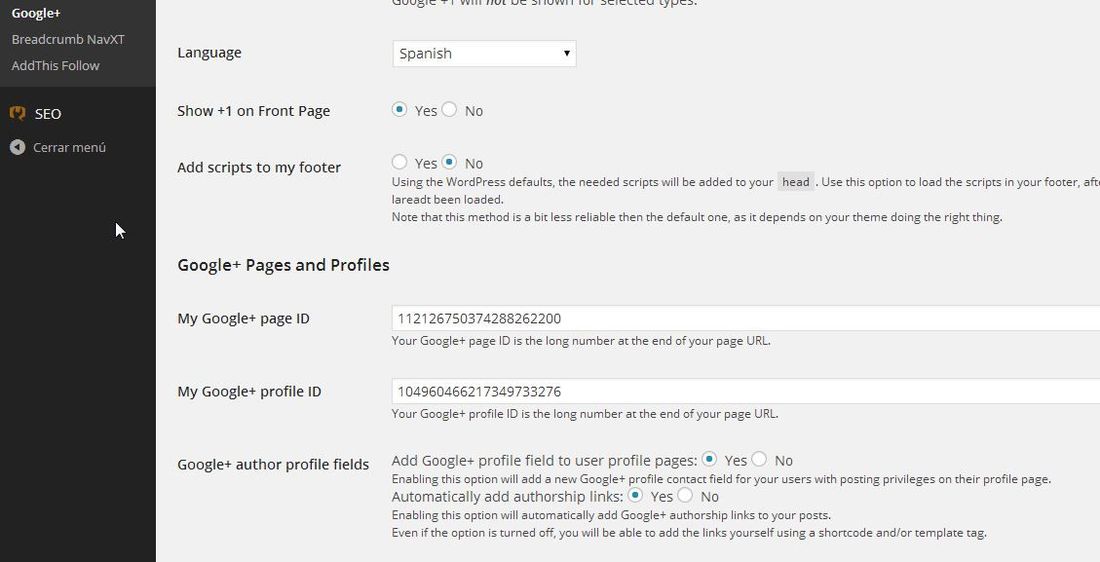
Task: Select Yes for Show +1 on Front Page
Action: tap(399, 109)
